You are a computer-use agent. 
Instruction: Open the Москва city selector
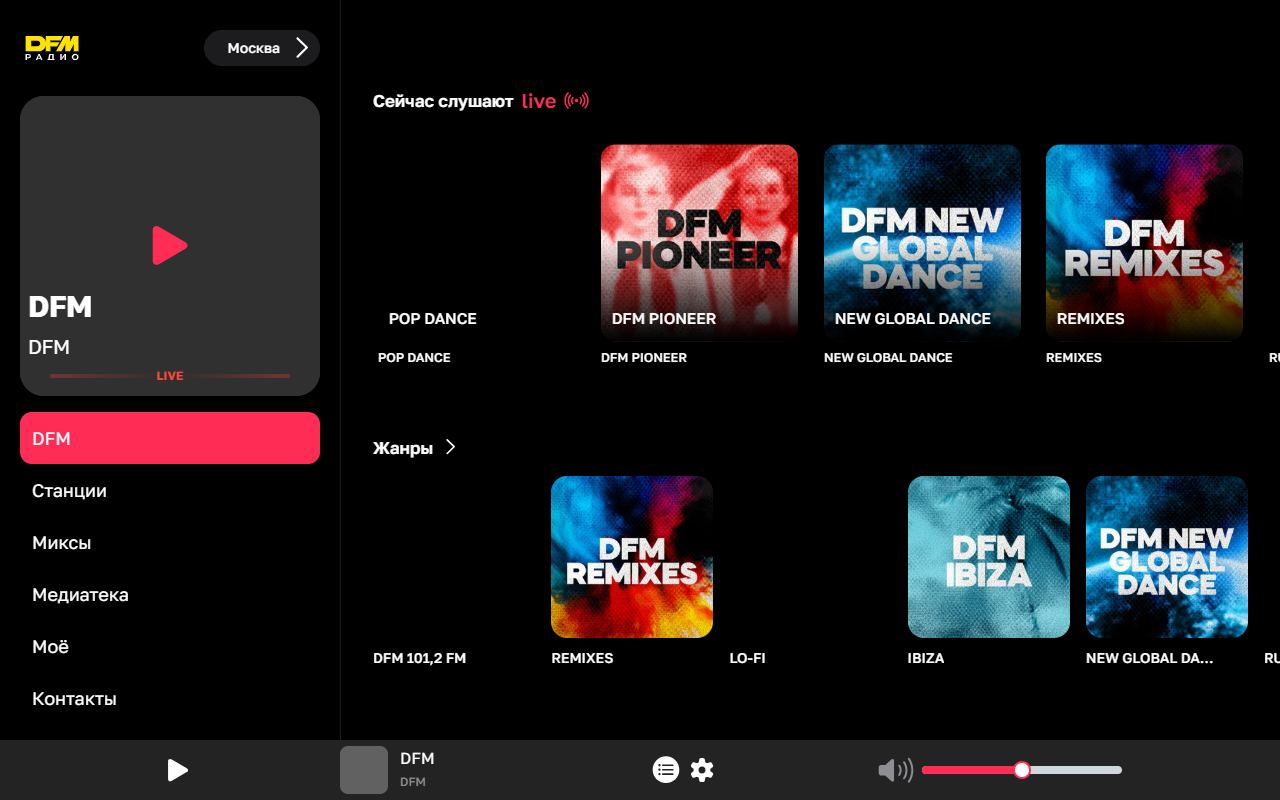click(x=262, y=48)
